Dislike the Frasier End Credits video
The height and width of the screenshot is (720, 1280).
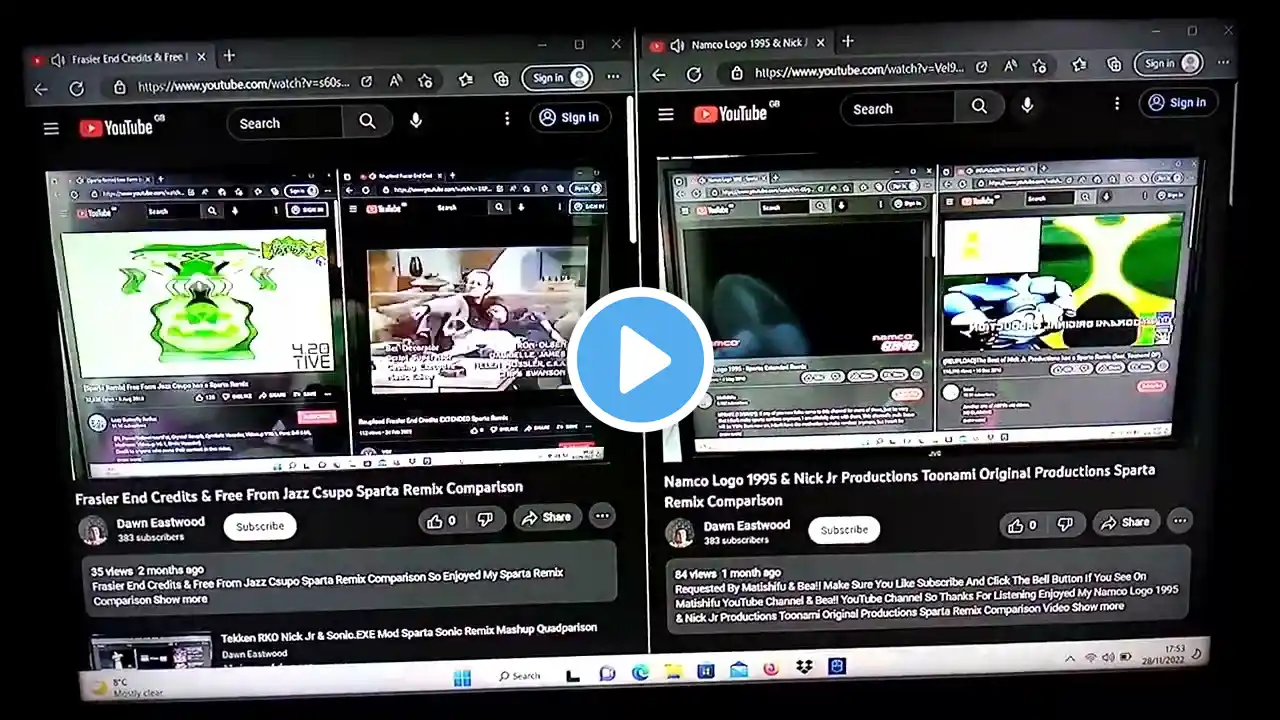point(485,519)
